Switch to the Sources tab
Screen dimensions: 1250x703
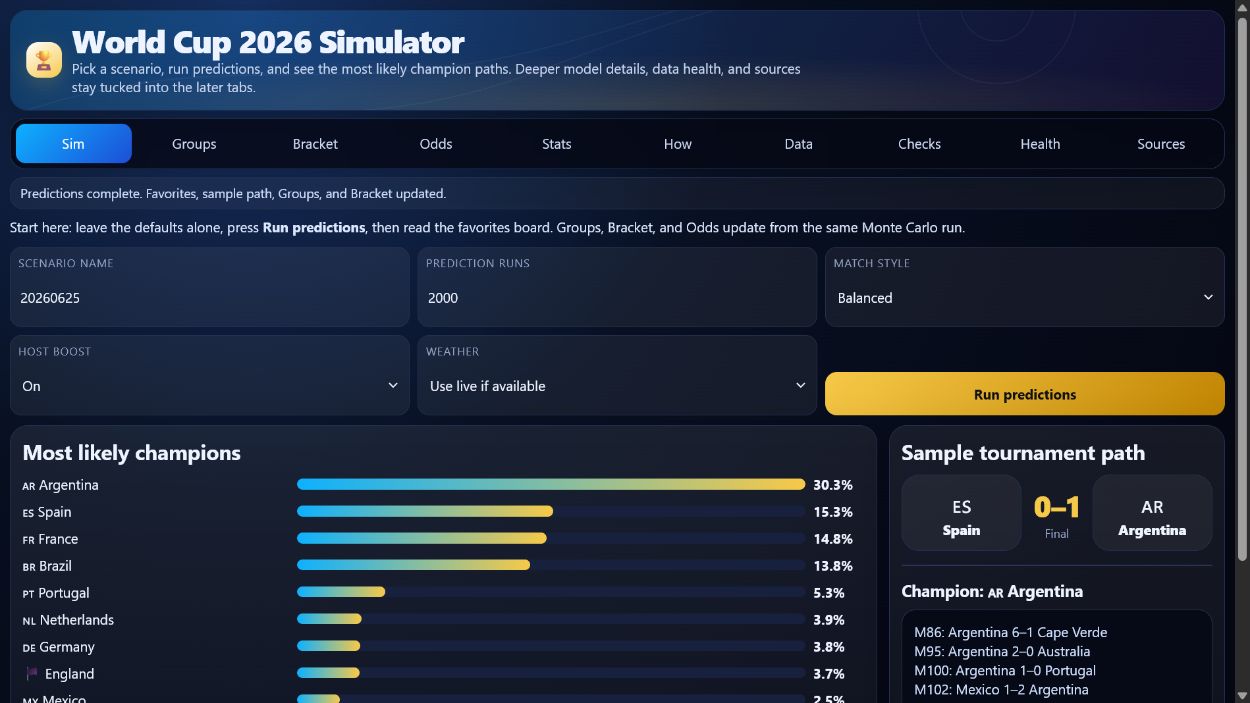pos(1161,144)
